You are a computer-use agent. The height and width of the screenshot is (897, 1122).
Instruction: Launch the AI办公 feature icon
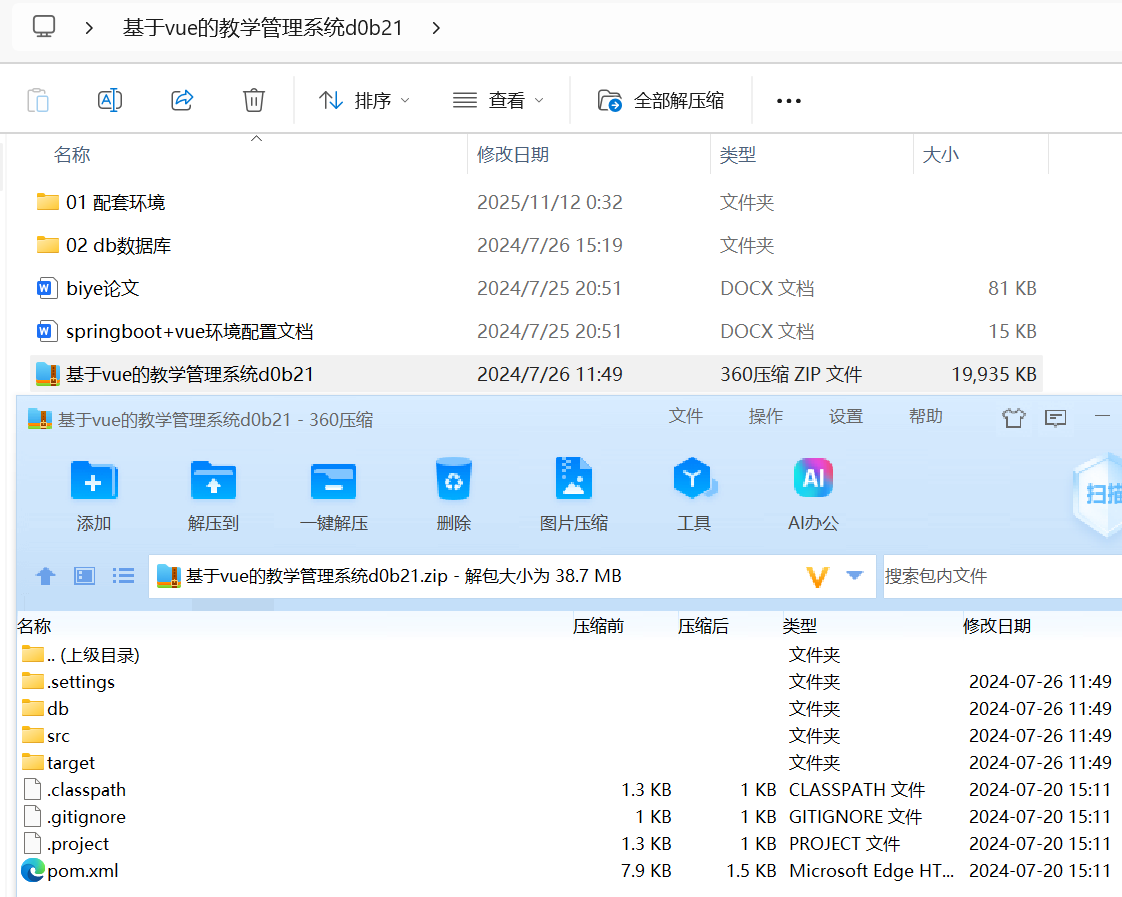[x=813, y=490]
